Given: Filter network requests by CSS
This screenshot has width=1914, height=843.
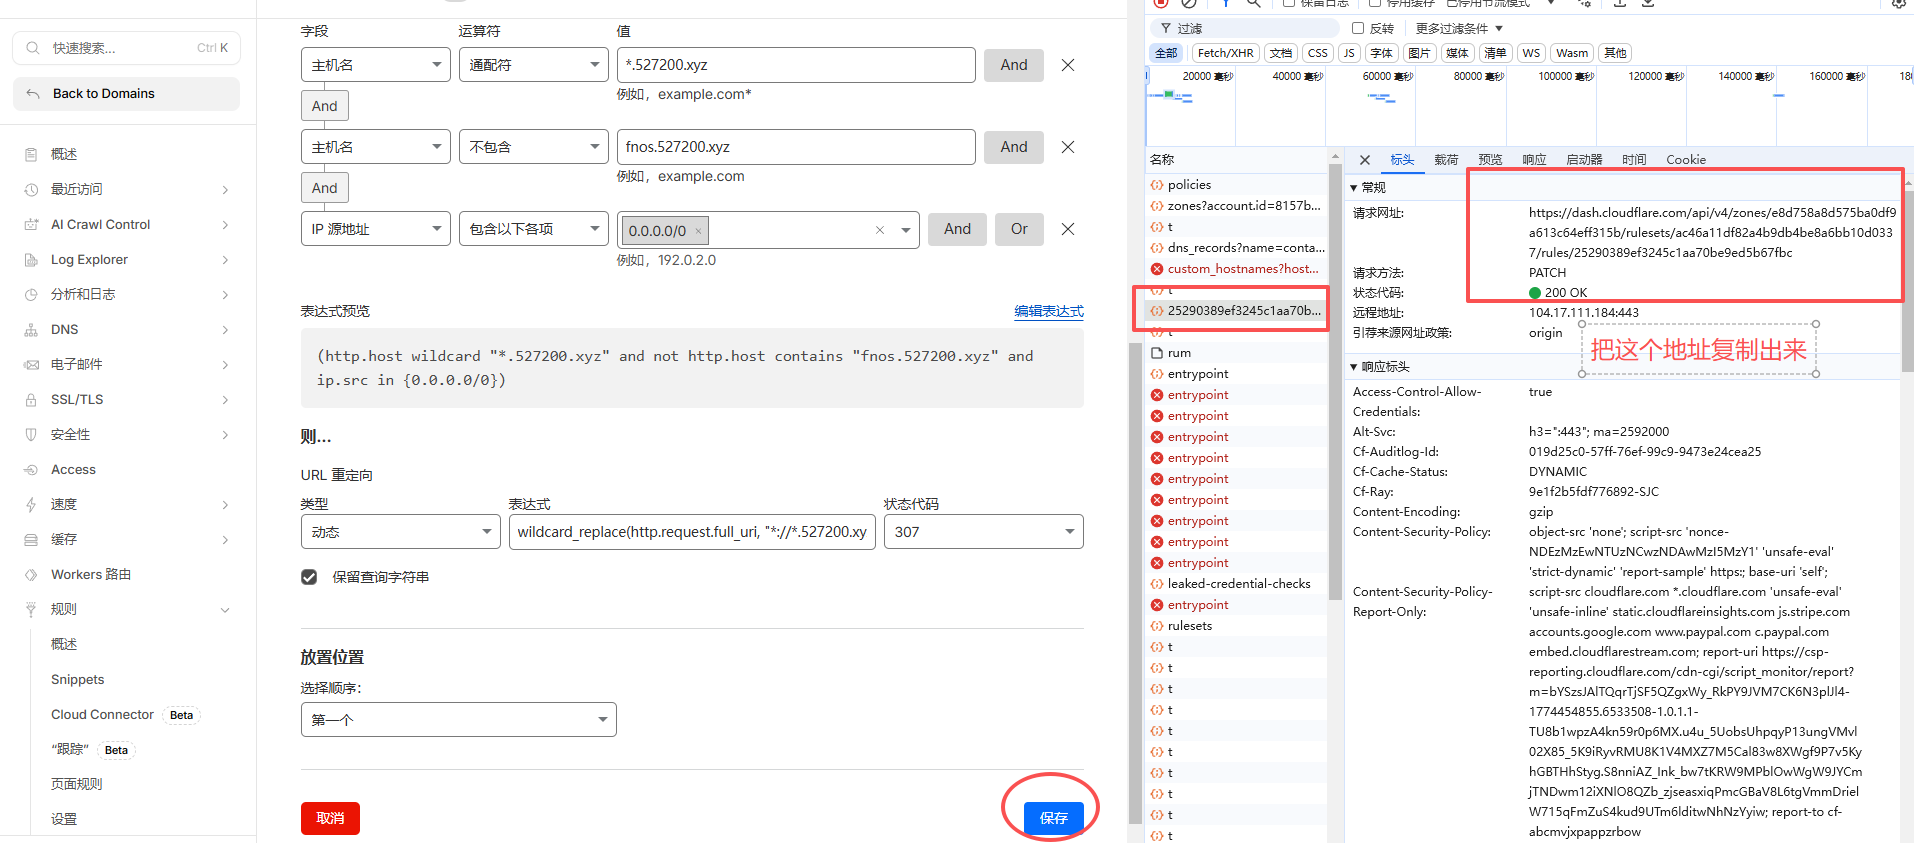Looking at the screenshot, I should (1318, 53).
